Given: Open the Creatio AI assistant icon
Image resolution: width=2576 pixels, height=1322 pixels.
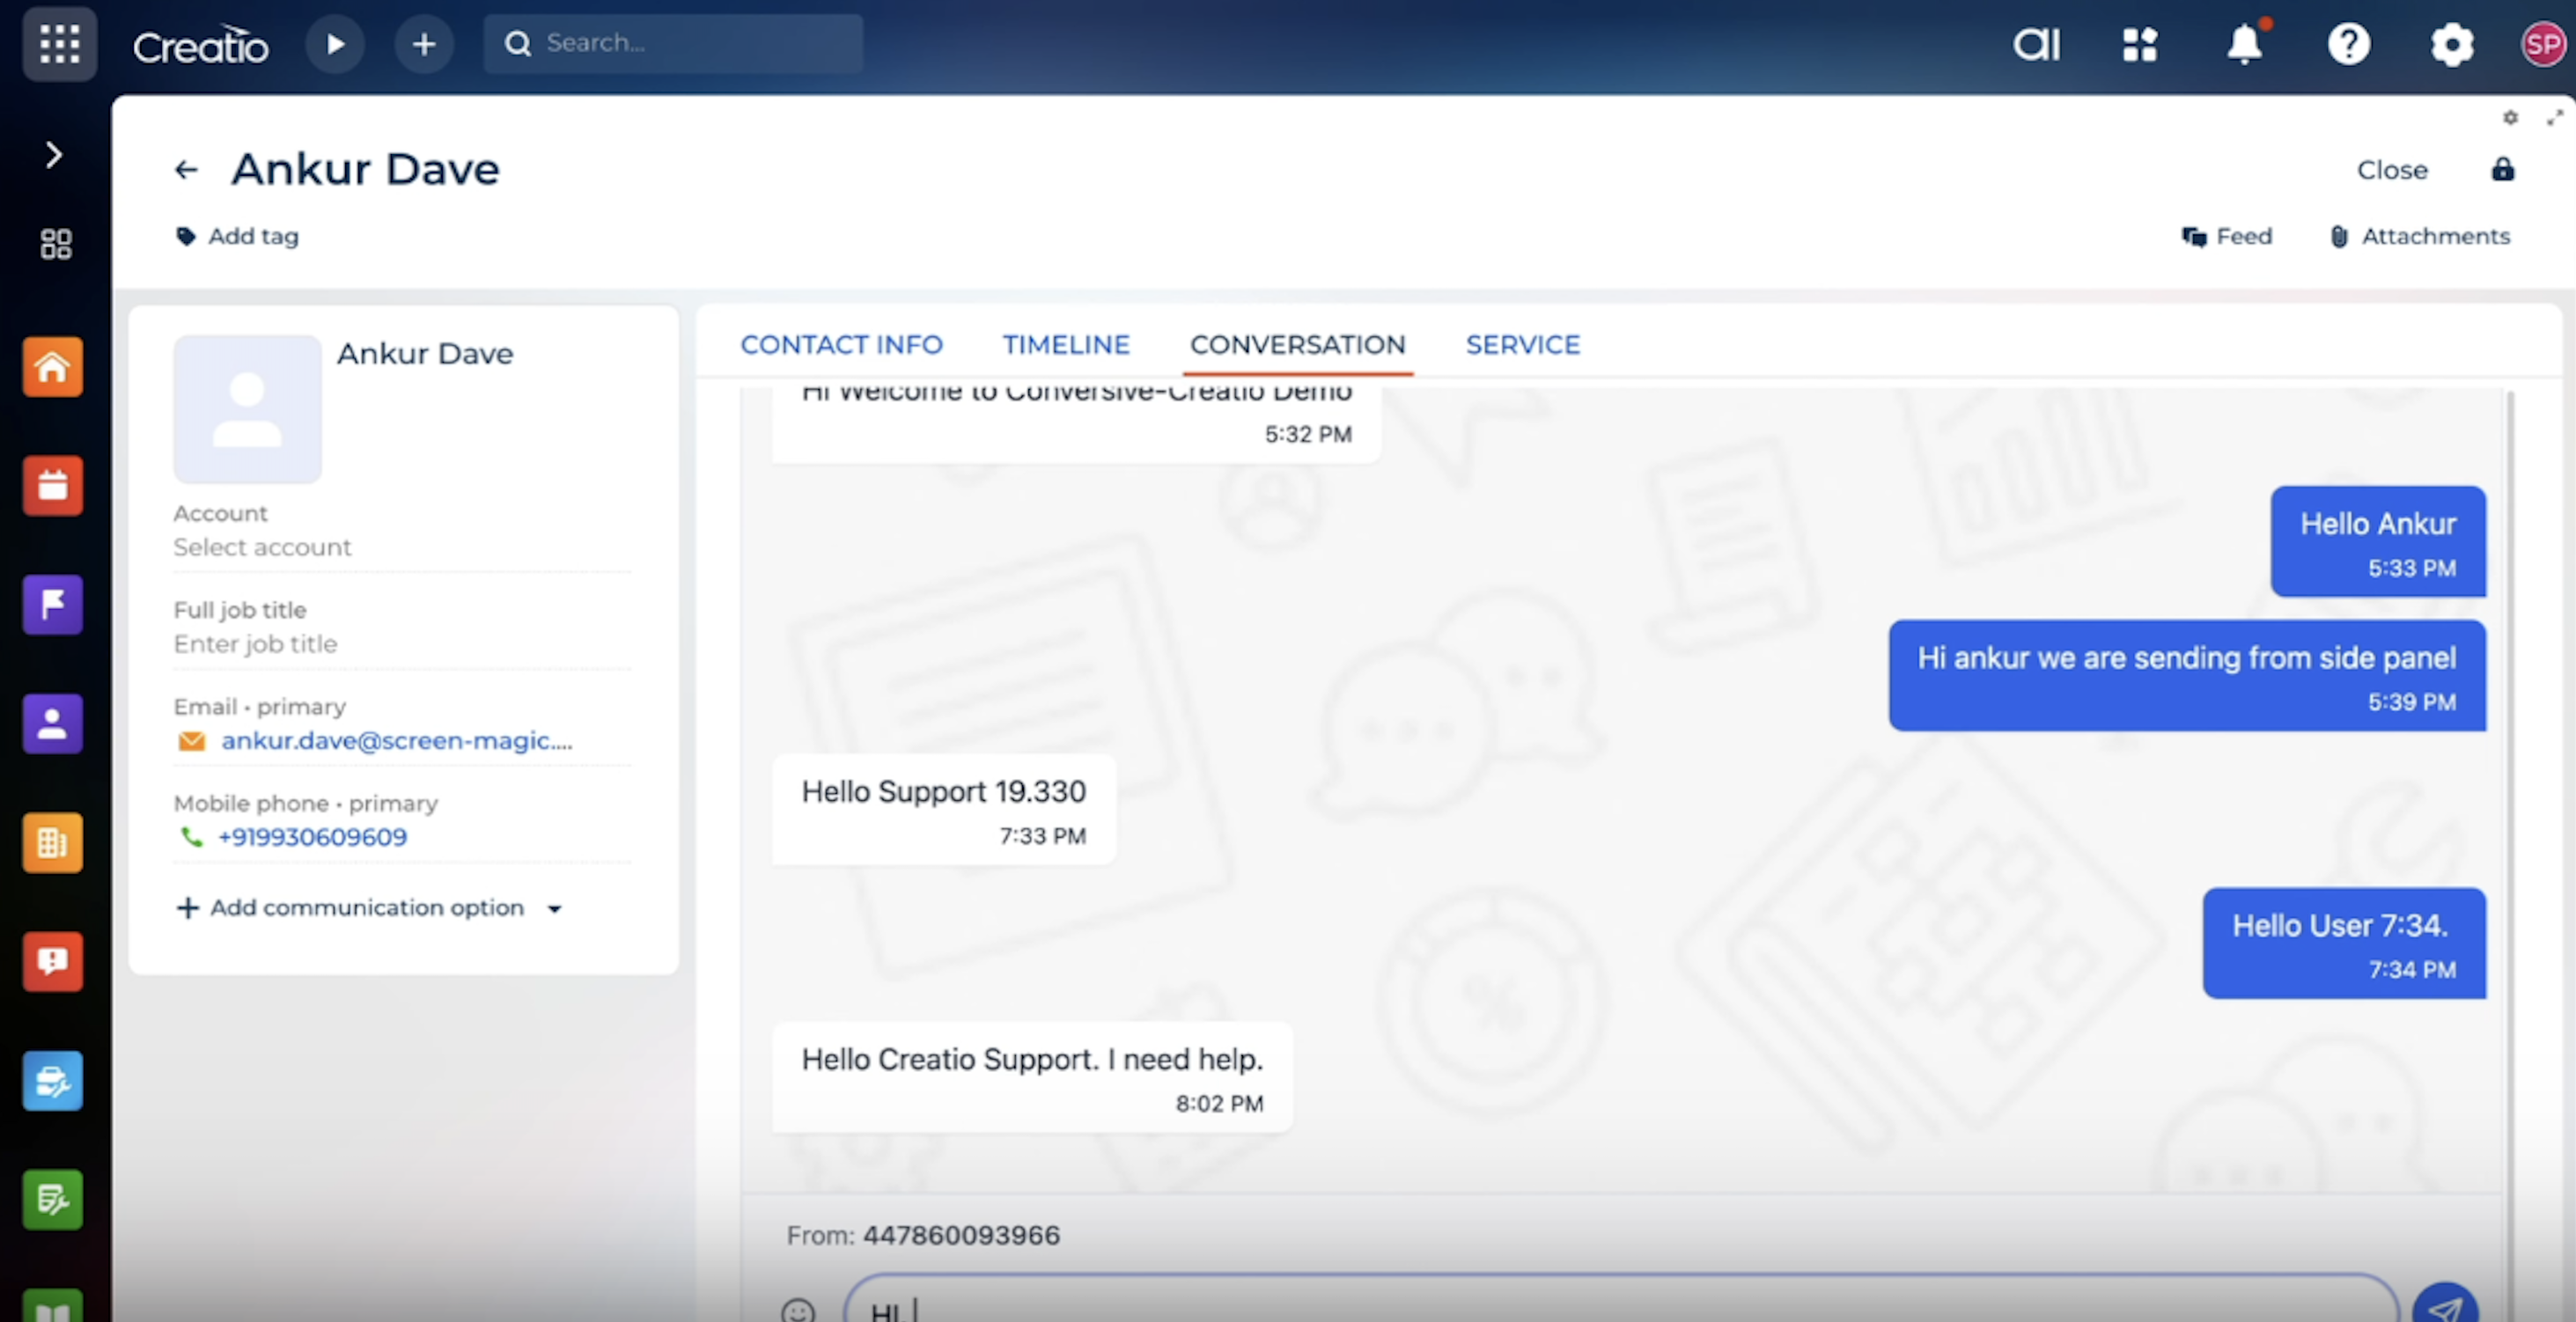Looking at the screenshot, I should pyautogui.click(x=2036, y=44).
